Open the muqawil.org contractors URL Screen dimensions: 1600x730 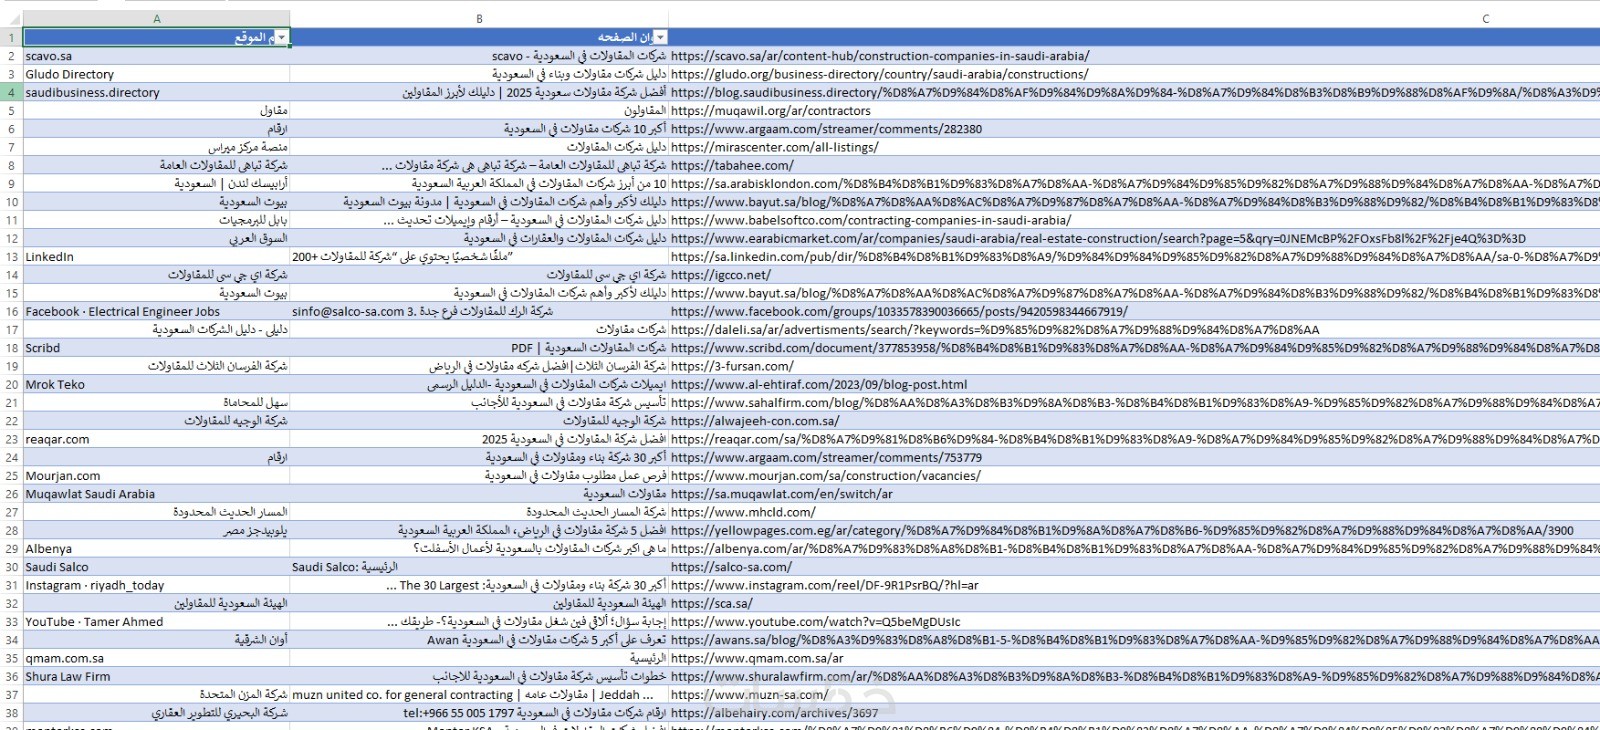click(771, 111)
